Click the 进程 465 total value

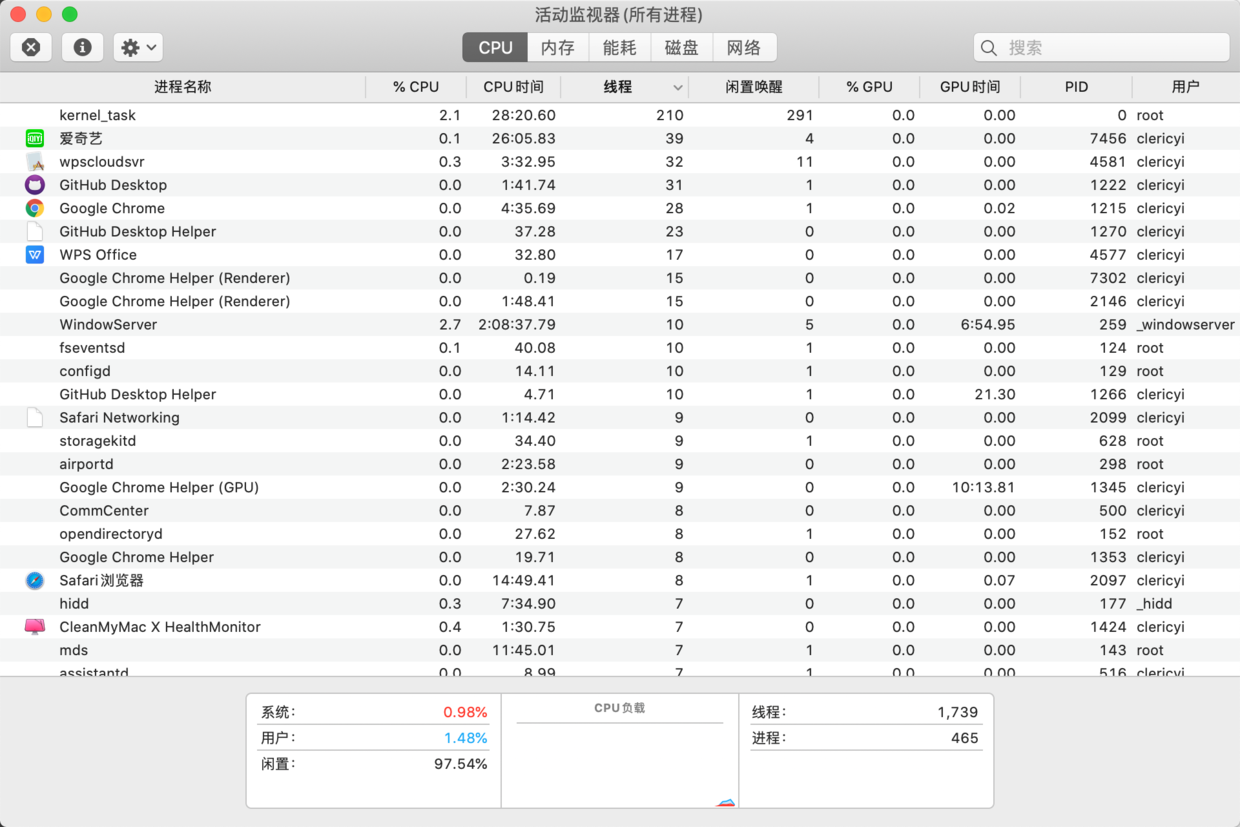[964, 738]
